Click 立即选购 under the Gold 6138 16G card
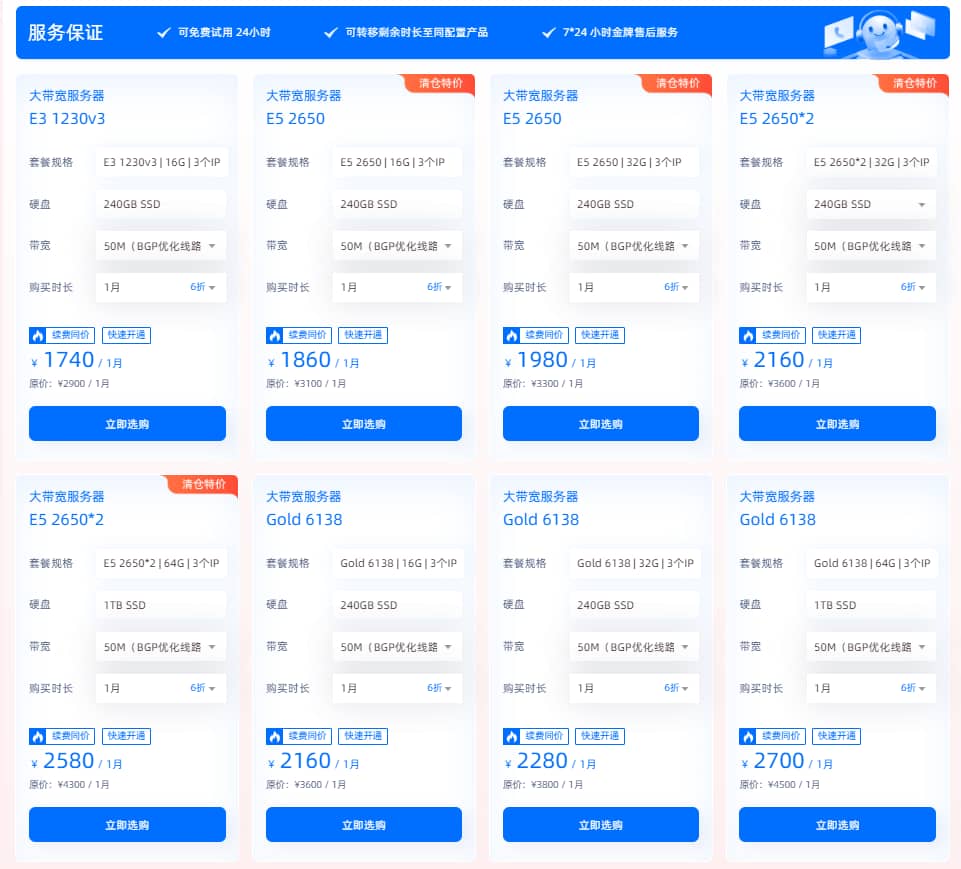This screenshot has height=869, width=961. (x=363, y=824)
